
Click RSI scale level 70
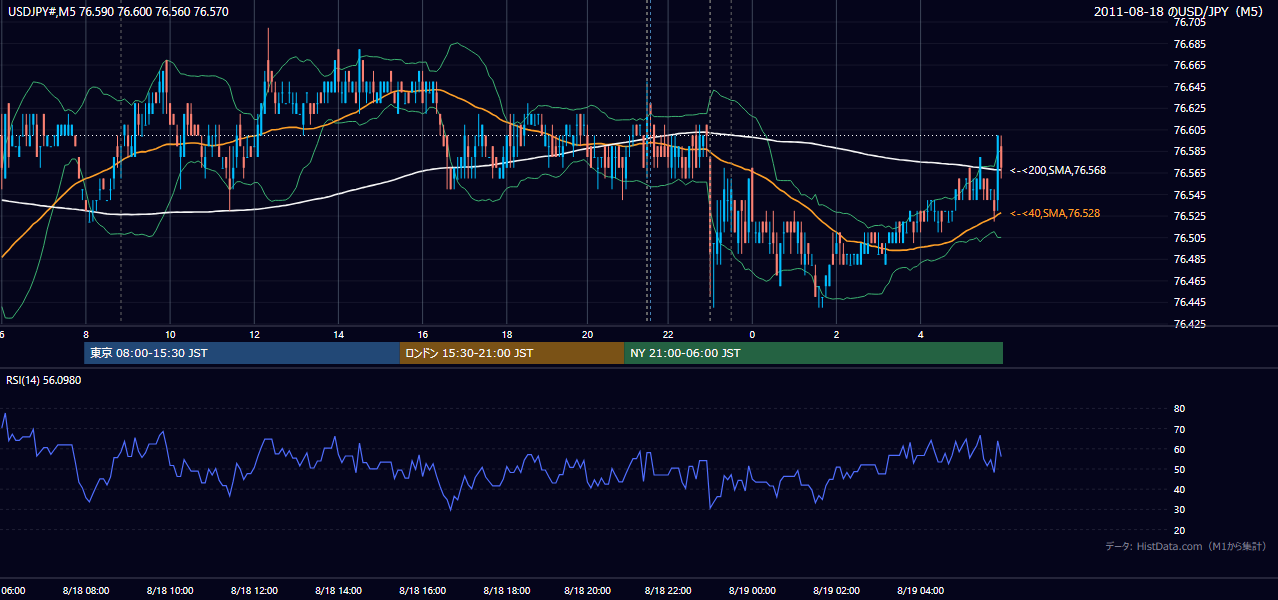coord(1179,430)
